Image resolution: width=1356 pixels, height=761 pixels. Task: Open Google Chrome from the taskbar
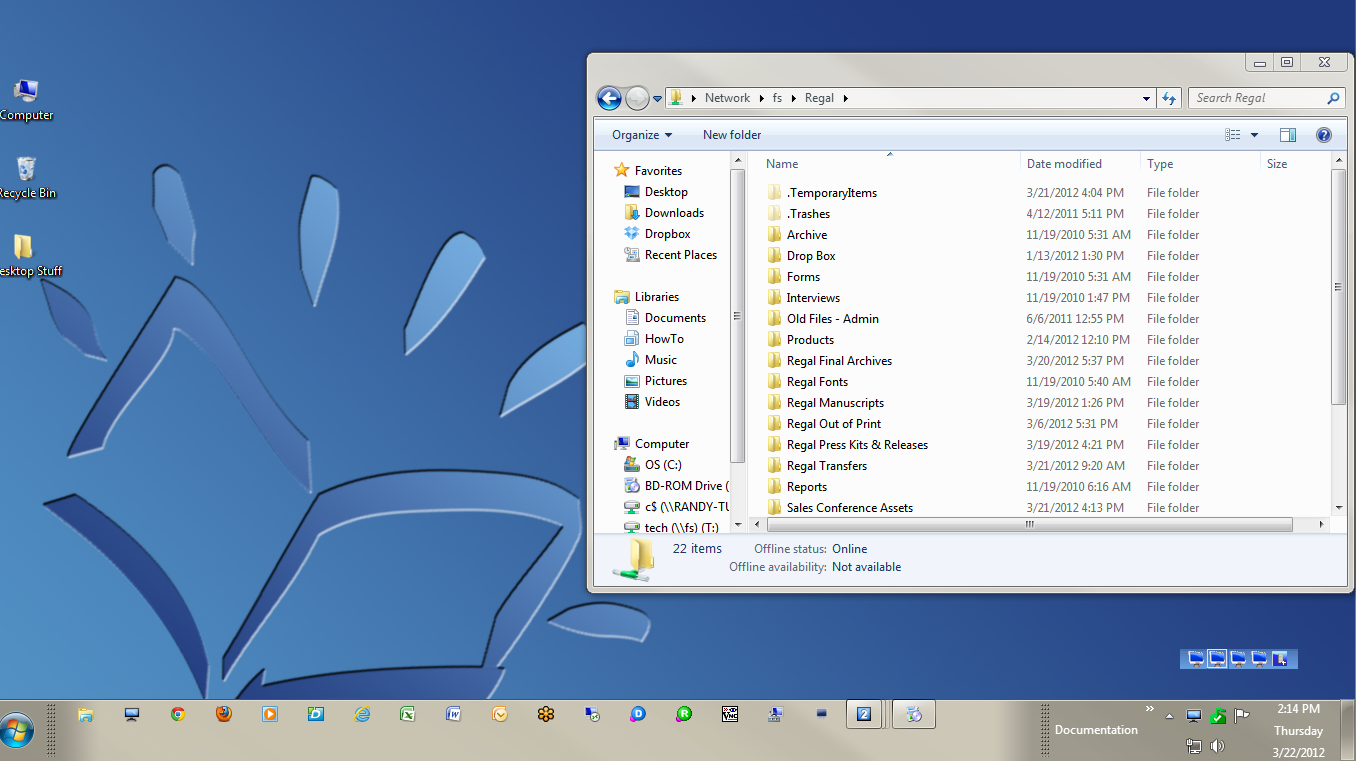pyautogui.click(x=178, y=714)
